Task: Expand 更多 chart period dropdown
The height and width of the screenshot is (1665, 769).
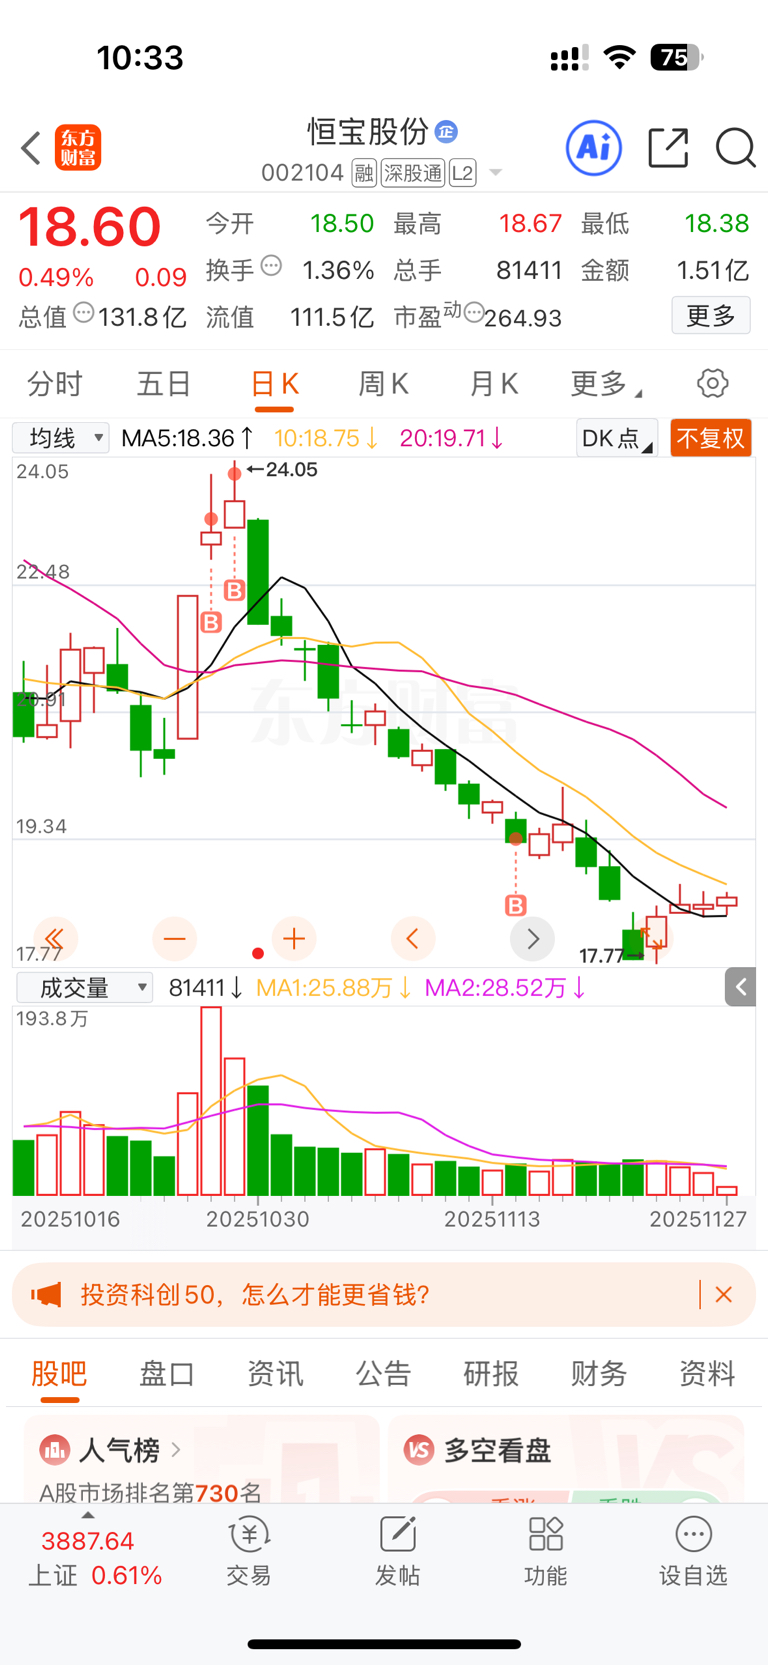Action: pyautogui.click(x=605, y=383)
